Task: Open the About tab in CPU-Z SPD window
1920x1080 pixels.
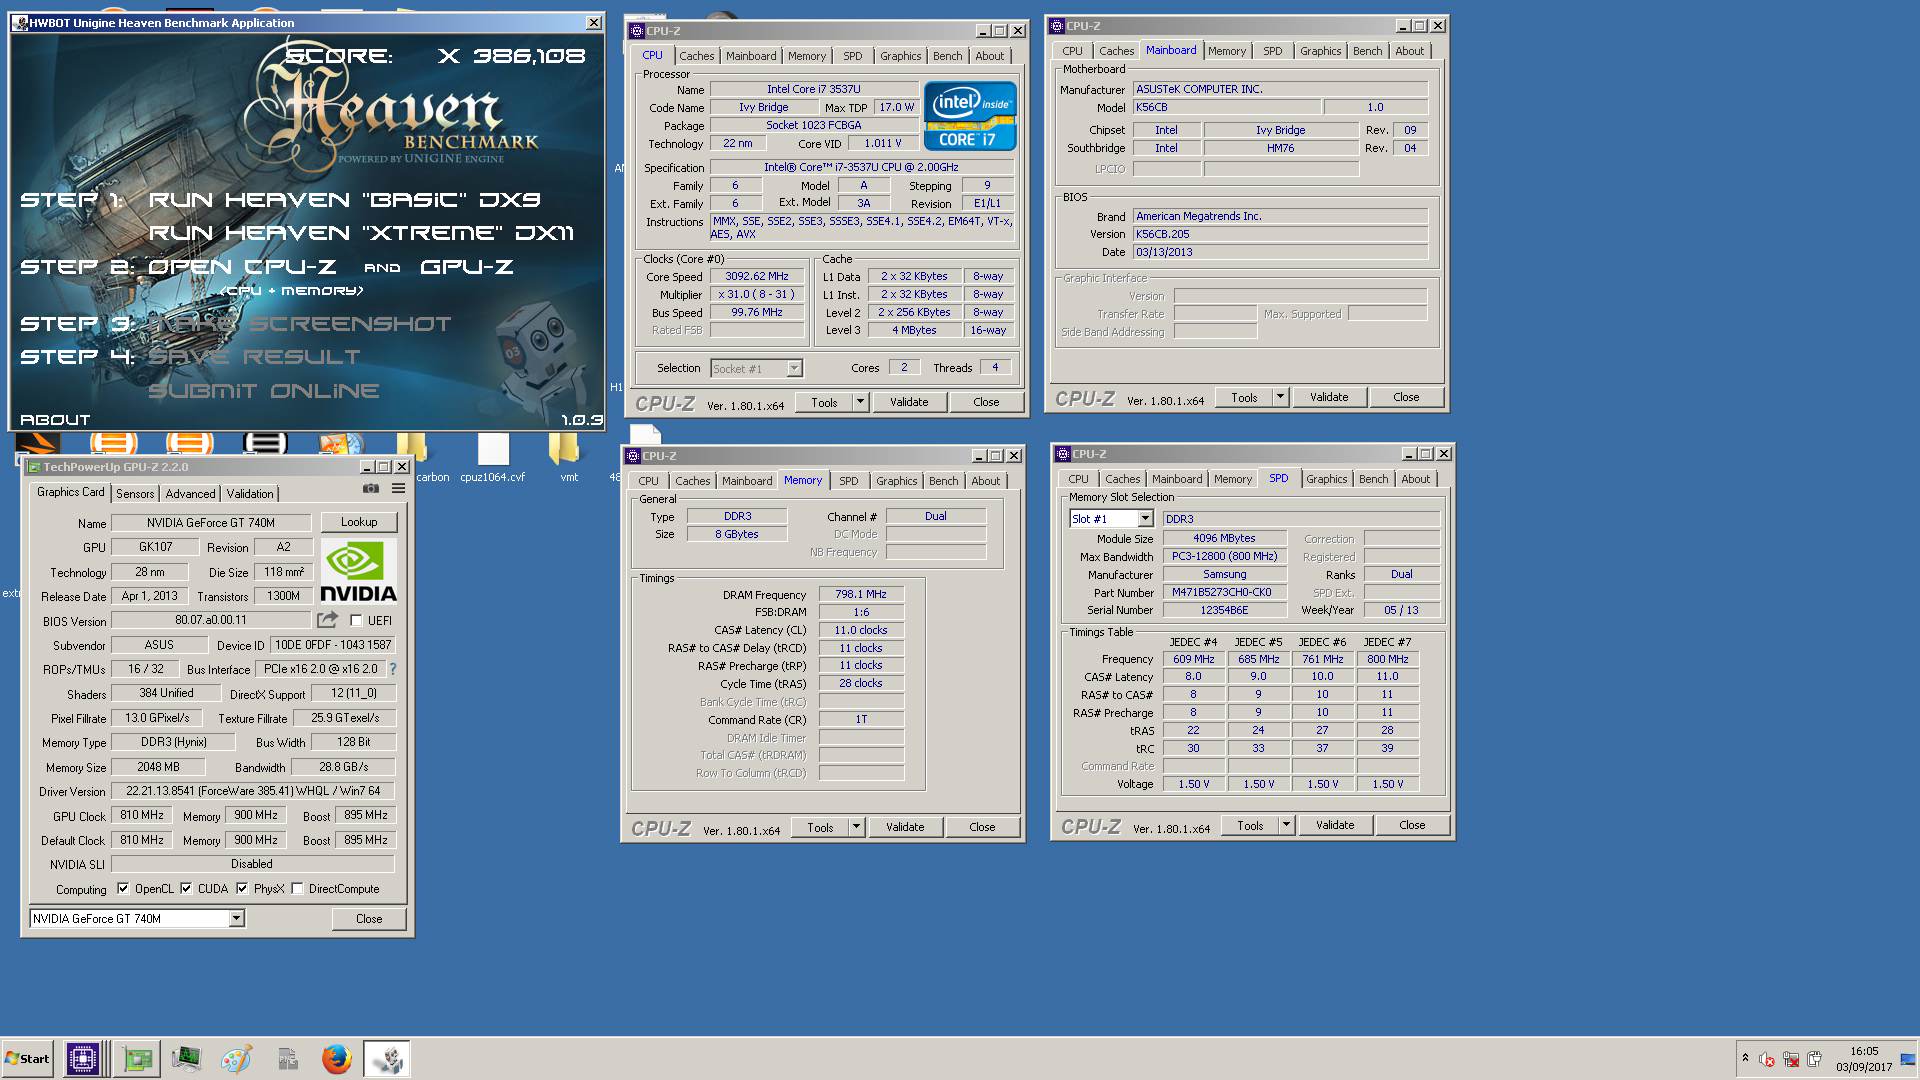Action: point(1415,479)
